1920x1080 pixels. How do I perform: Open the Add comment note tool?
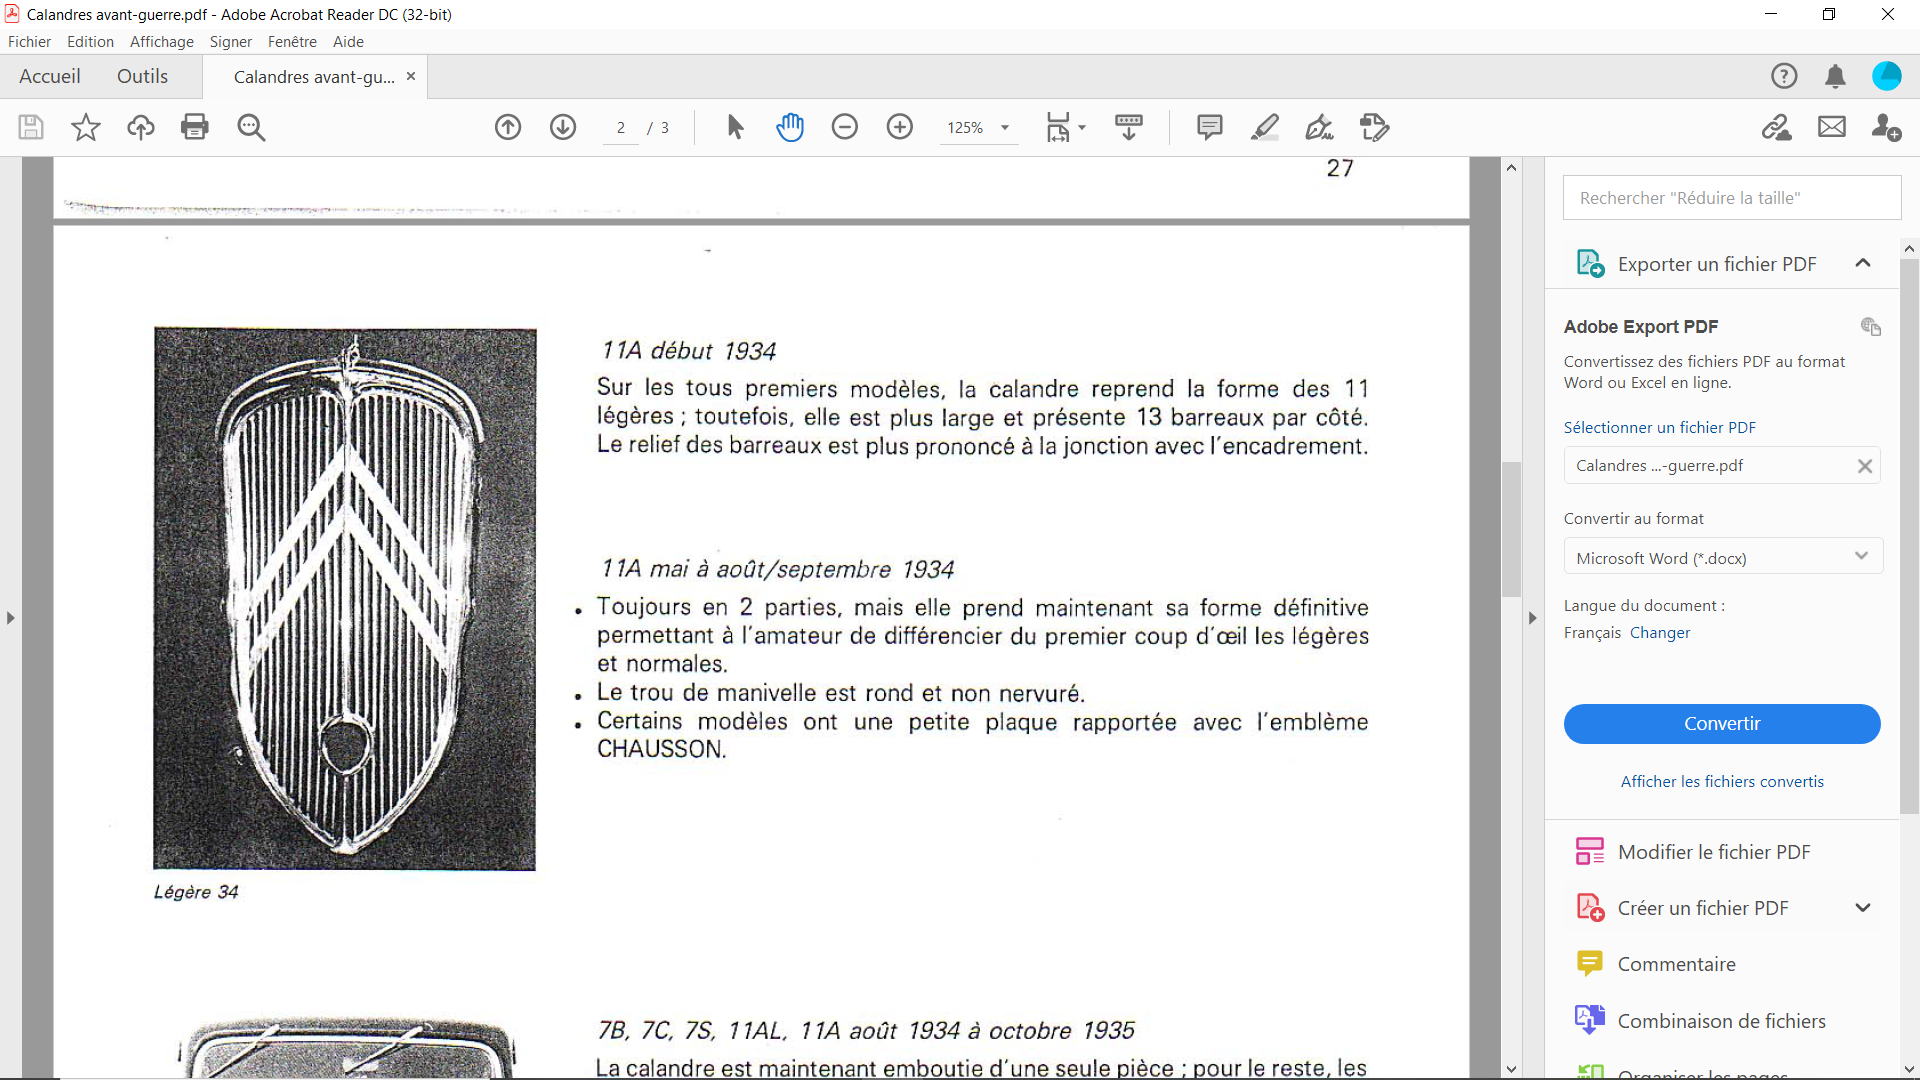[1210, 127]
